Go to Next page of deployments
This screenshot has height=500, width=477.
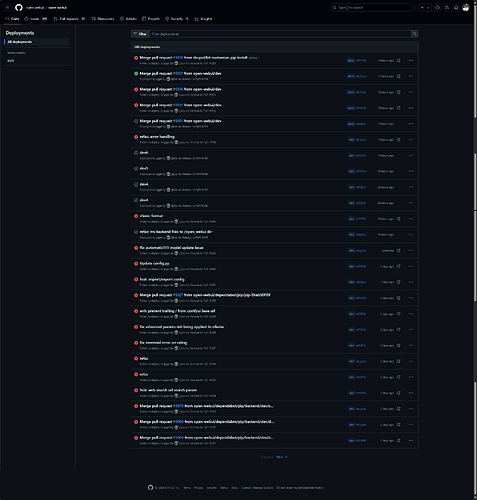282,457
